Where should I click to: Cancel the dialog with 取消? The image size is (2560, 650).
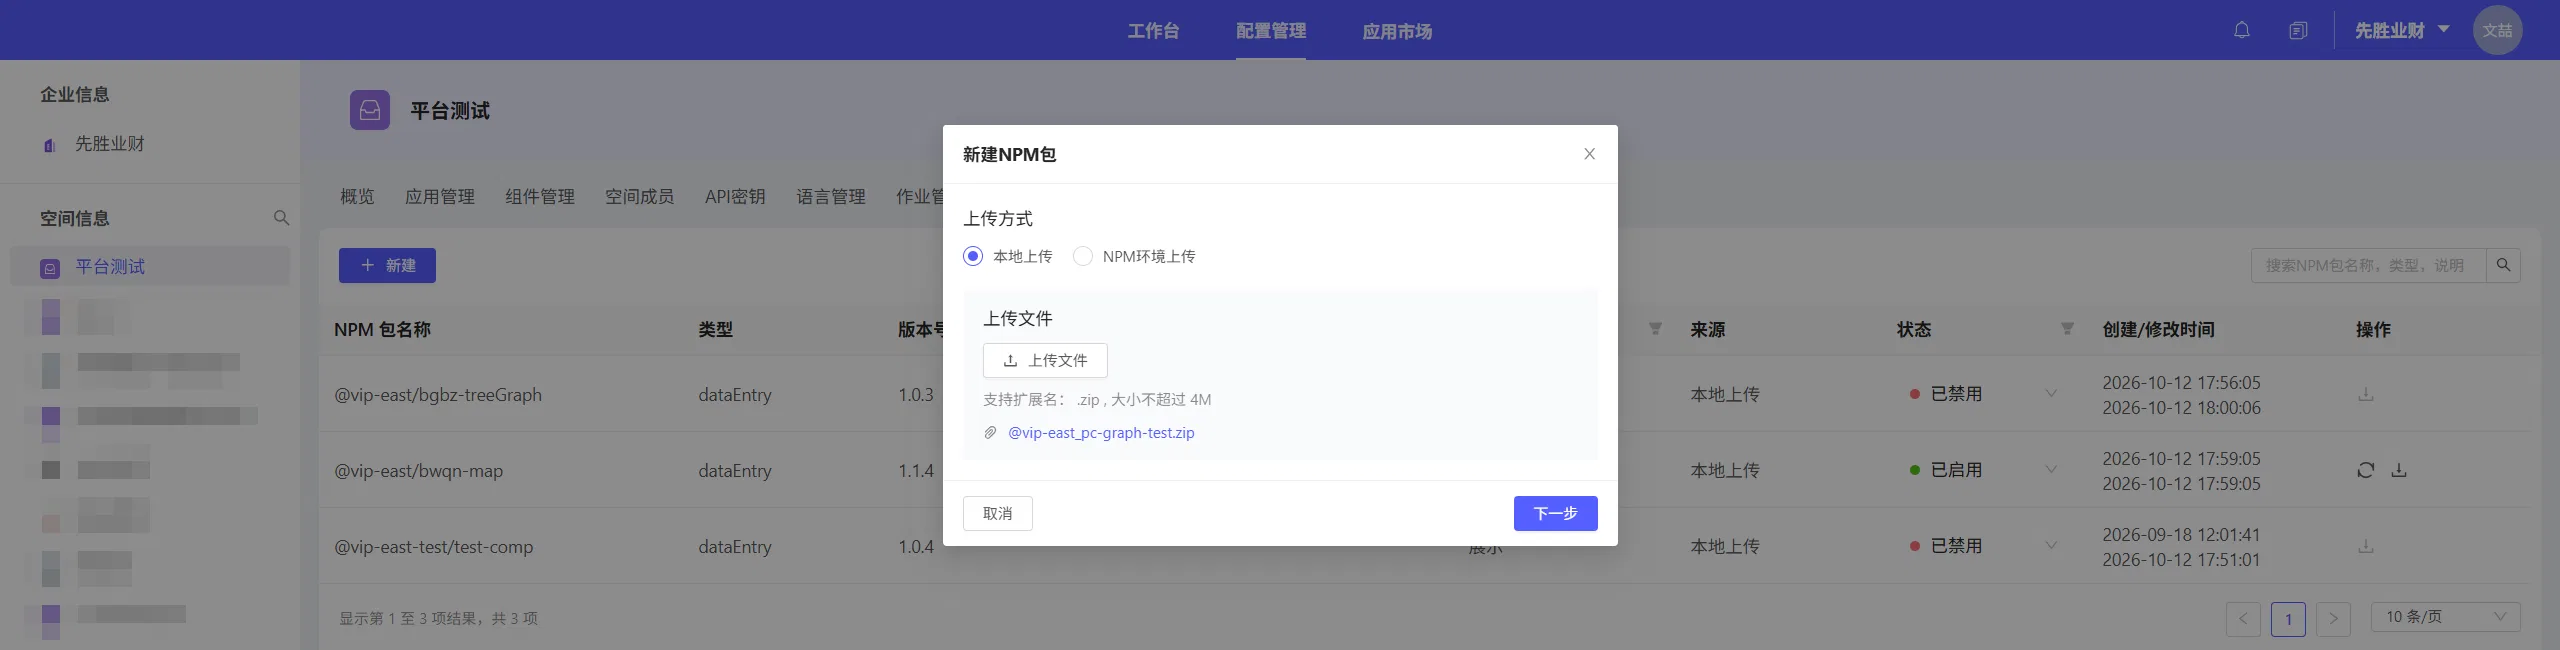997,513
